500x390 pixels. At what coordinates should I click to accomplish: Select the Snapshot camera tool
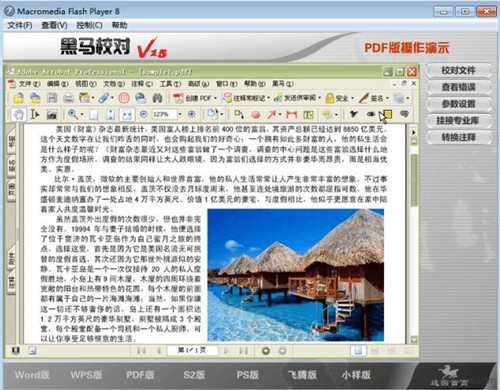(x=52, y=115)
